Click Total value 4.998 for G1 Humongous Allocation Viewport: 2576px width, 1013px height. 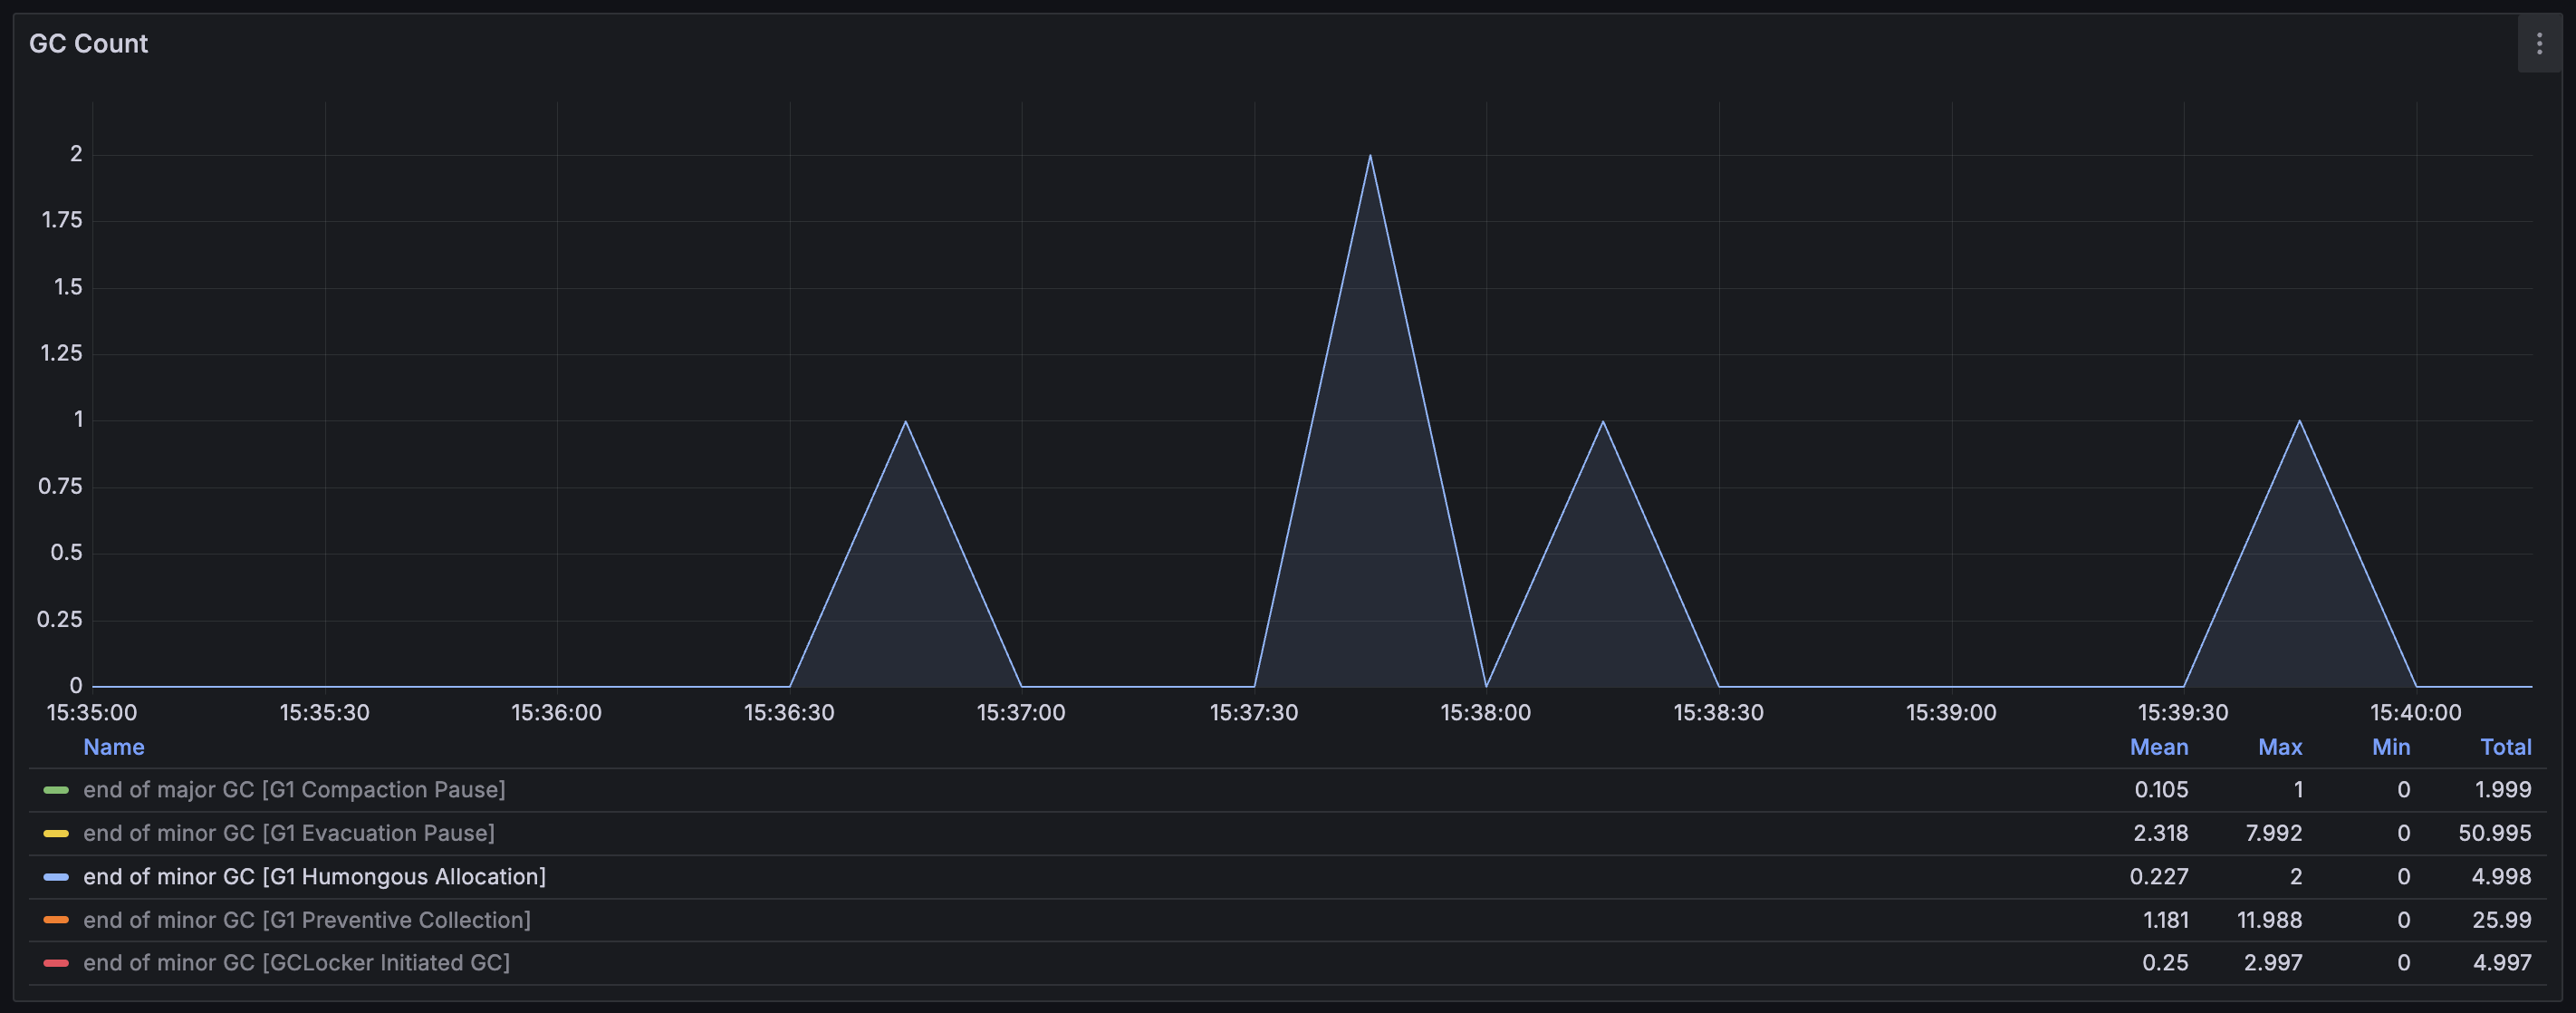point(2501,877)
